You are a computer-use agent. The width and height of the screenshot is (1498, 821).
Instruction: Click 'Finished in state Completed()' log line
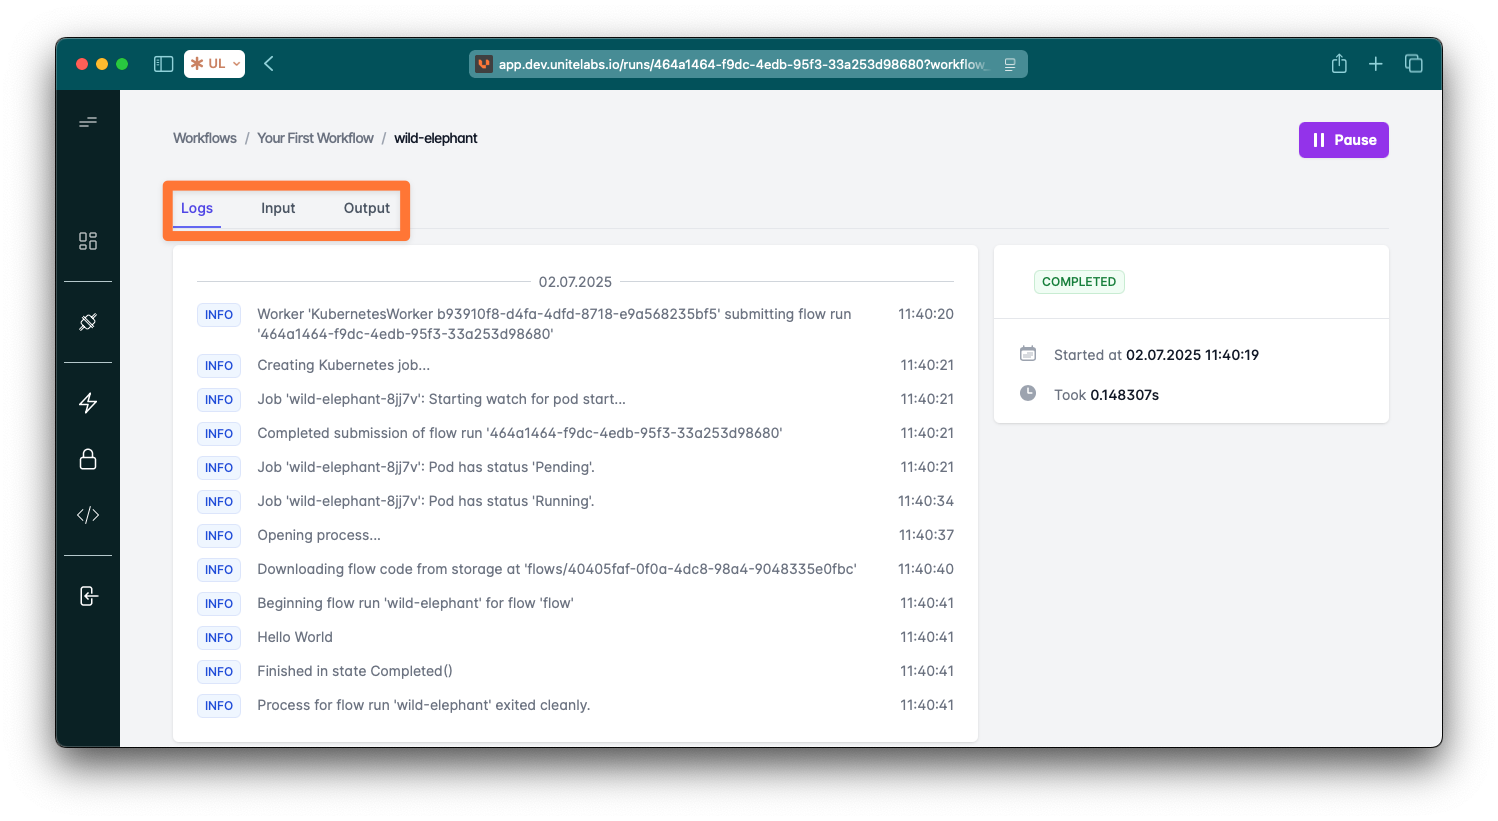pos(355,671)
